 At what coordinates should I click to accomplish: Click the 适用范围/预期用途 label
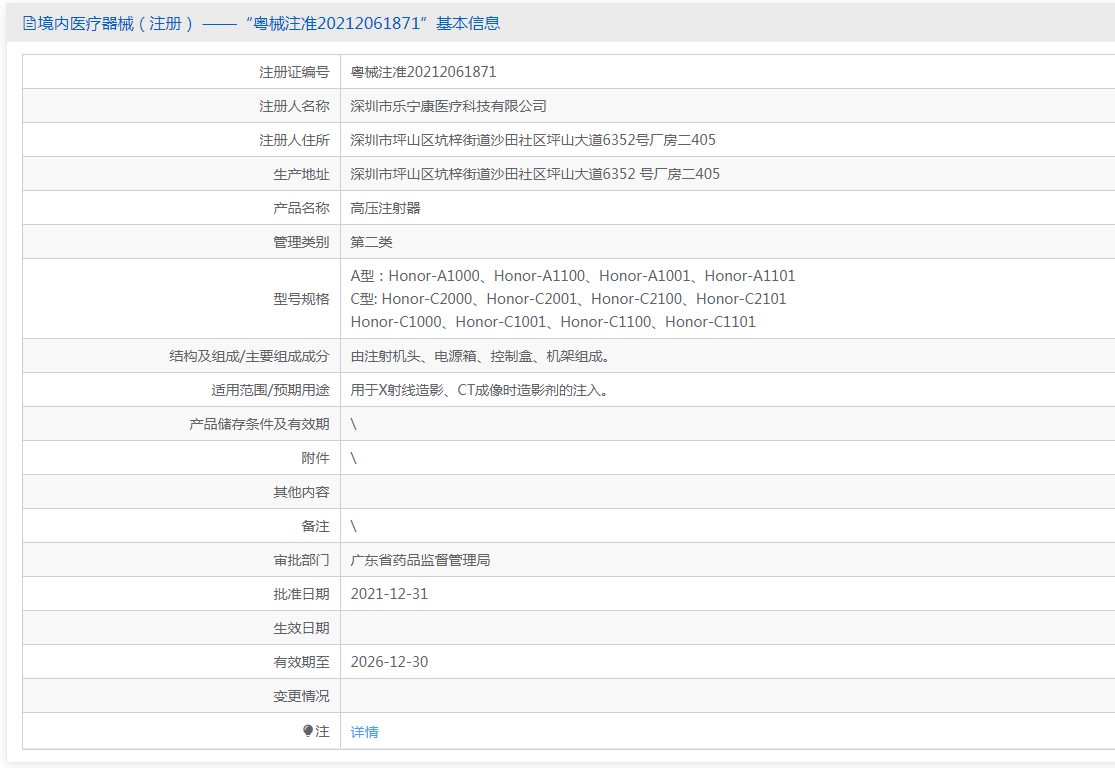[270, 390]
